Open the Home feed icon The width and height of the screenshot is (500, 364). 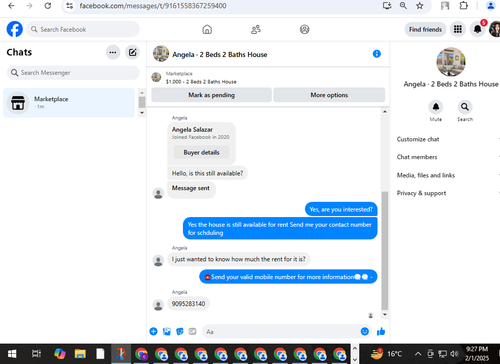207,29
